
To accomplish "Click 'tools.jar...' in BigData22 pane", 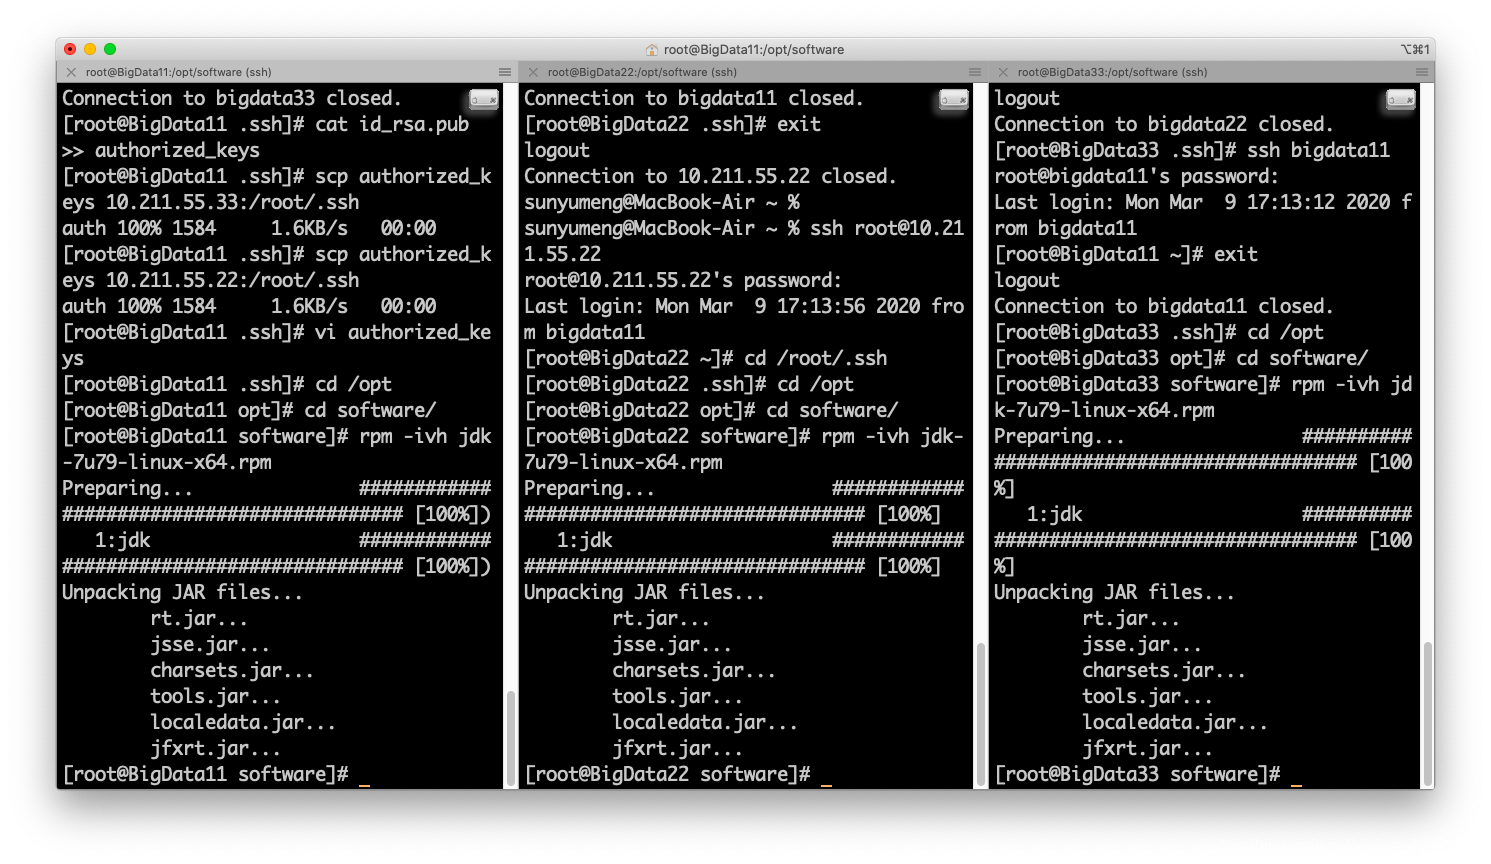I will tap(677, 696).
